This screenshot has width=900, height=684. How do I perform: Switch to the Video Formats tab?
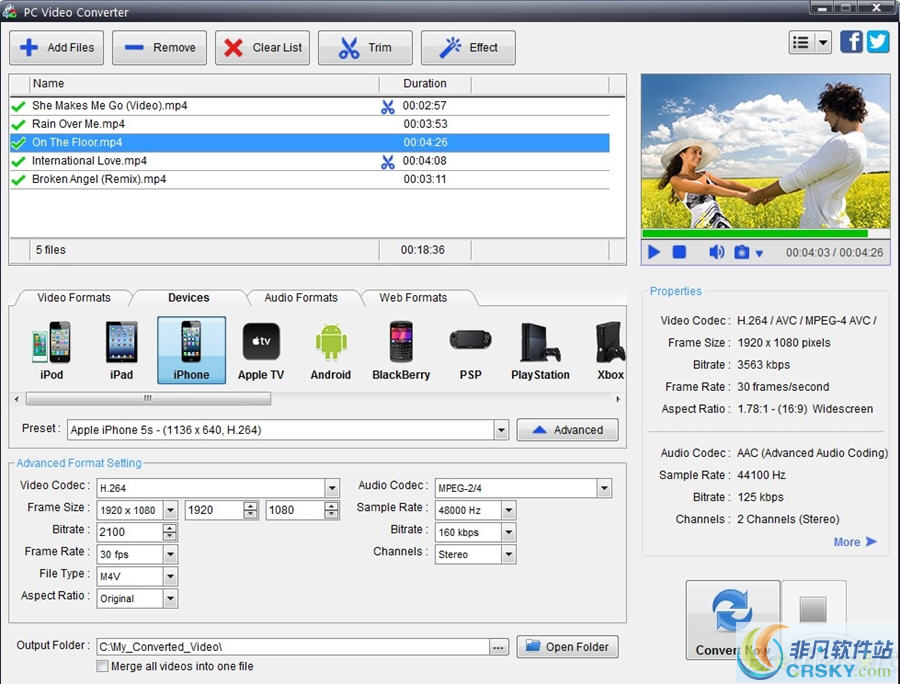(74, 297)
